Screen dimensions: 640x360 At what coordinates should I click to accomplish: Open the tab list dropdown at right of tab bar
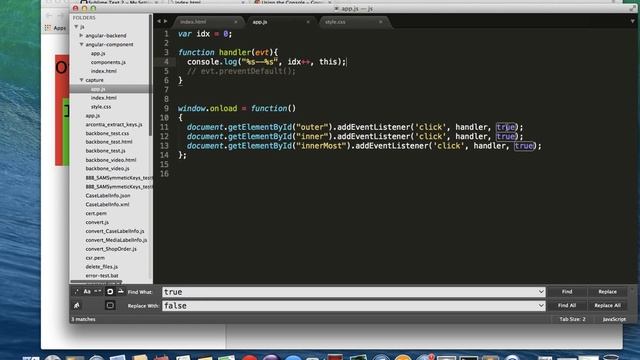point(632,21)
